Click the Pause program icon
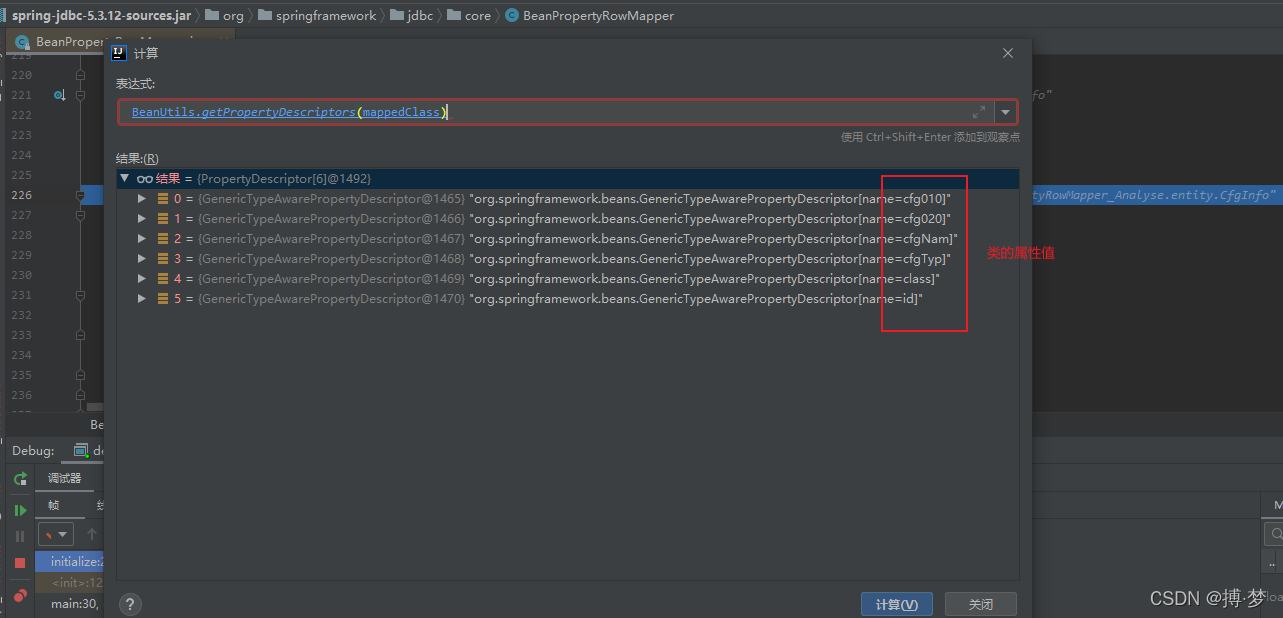 [20, 536]
